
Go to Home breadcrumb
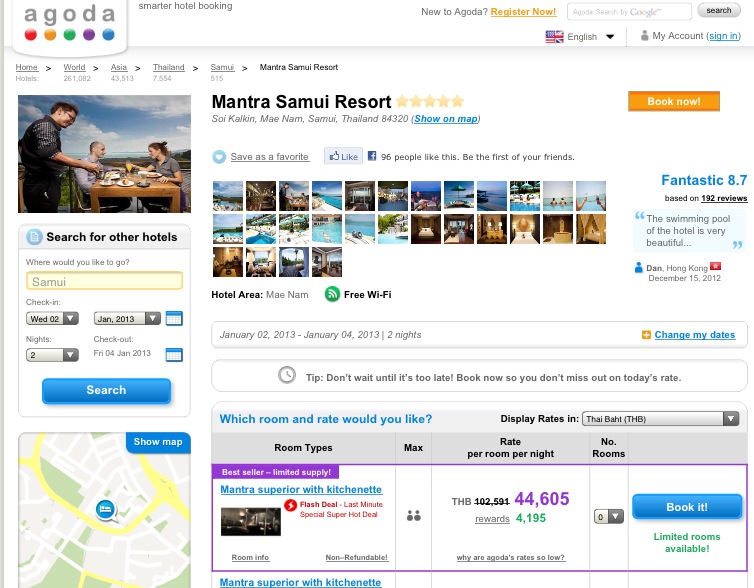(26, 67)
